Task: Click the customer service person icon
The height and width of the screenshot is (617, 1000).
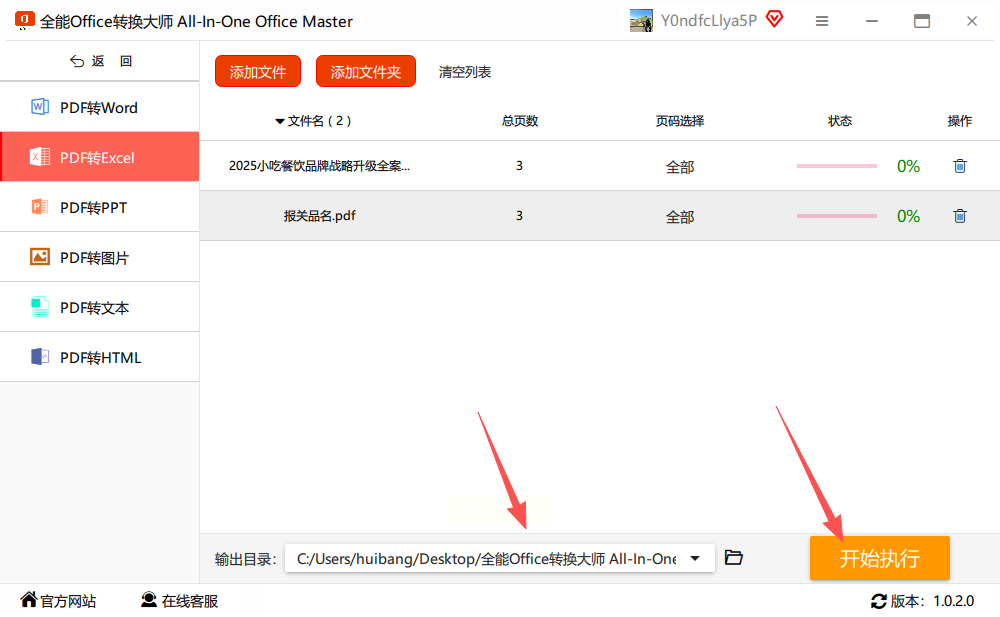Action: point(149,600)
